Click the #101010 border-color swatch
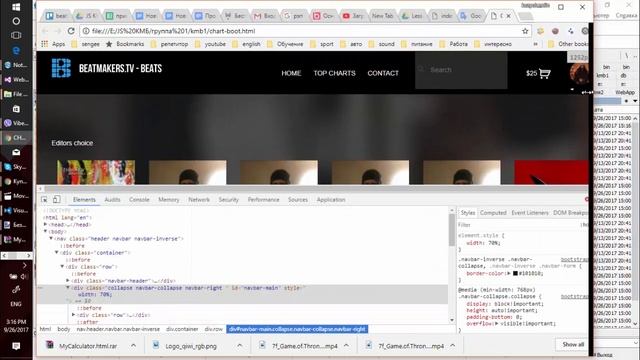Screen dimensions: 640x360 click(x=515, y=273)
